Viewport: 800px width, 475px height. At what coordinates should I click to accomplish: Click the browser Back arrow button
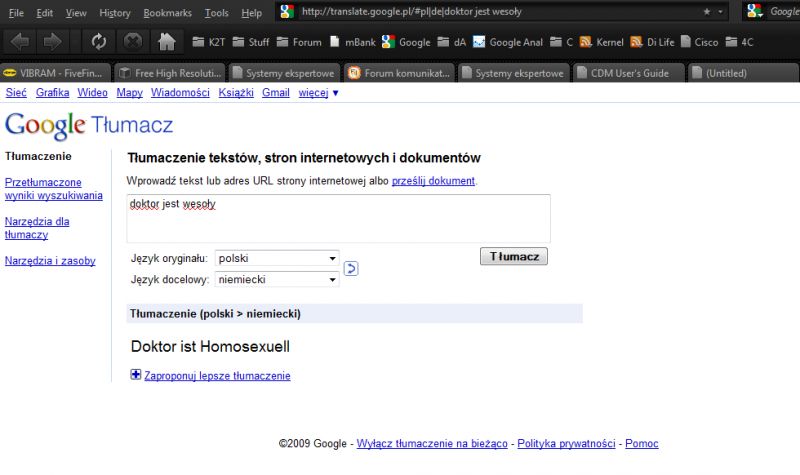click(20, 41)
